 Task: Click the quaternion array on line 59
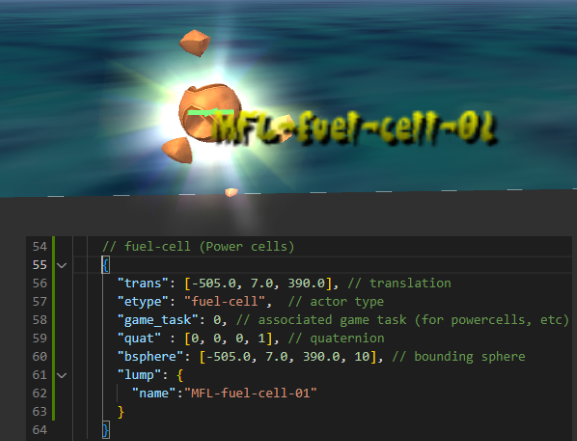click(228, 338)
